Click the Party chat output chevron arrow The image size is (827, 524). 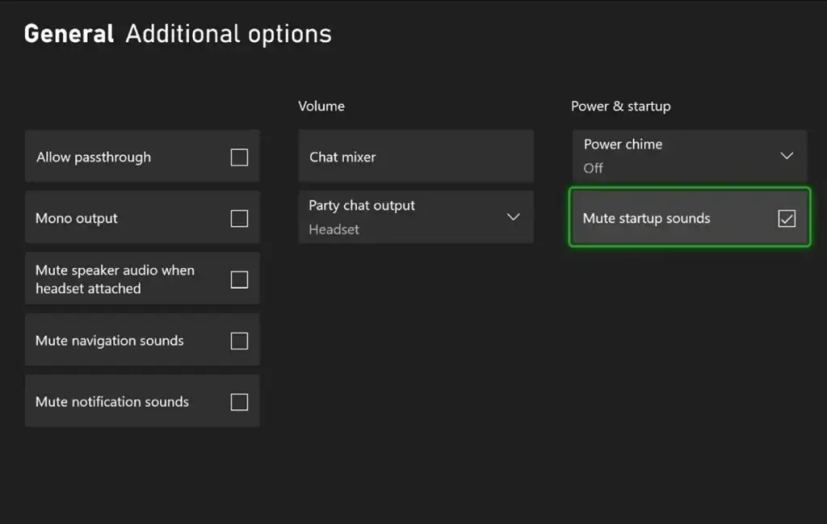point(513,217)
